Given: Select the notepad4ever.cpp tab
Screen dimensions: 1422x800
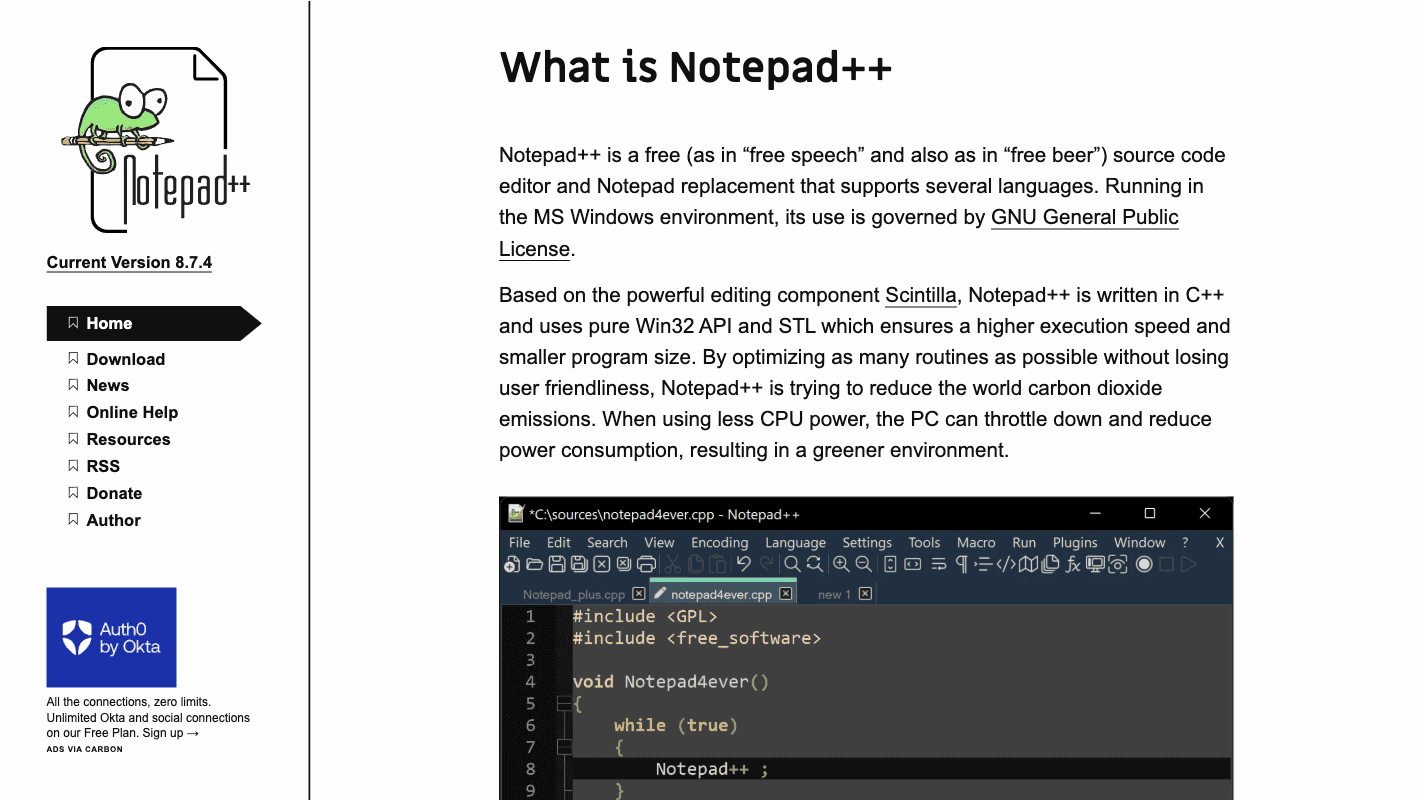Looking at the screenshot, I should coord(721,594).
